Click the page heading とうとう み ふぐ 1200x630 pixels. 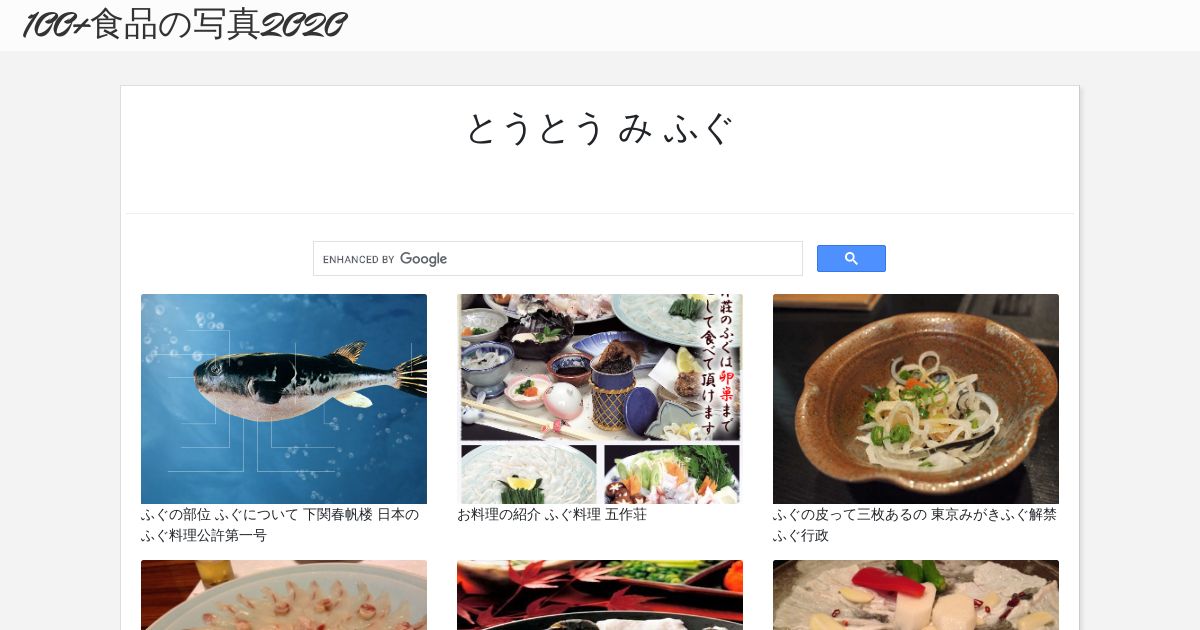point(600,129)
